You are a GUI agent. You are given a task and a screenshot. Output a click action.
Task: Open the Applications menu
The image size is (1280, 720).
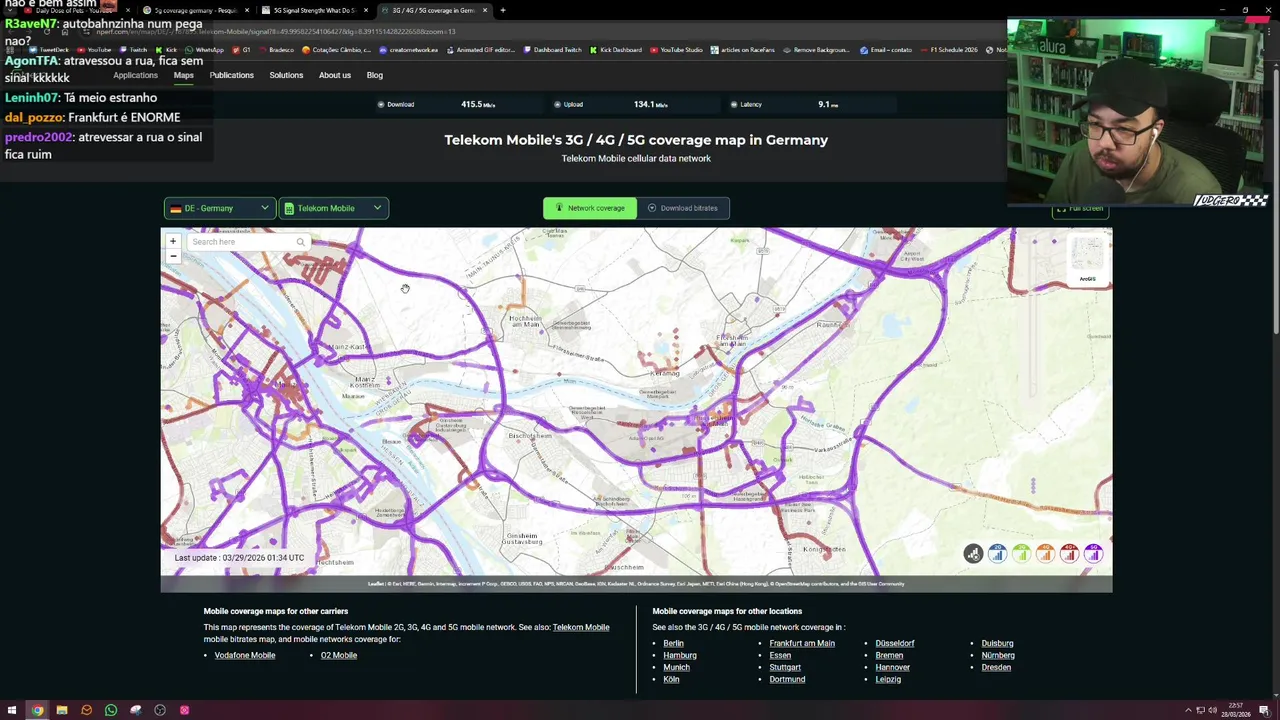click(135, 75)
